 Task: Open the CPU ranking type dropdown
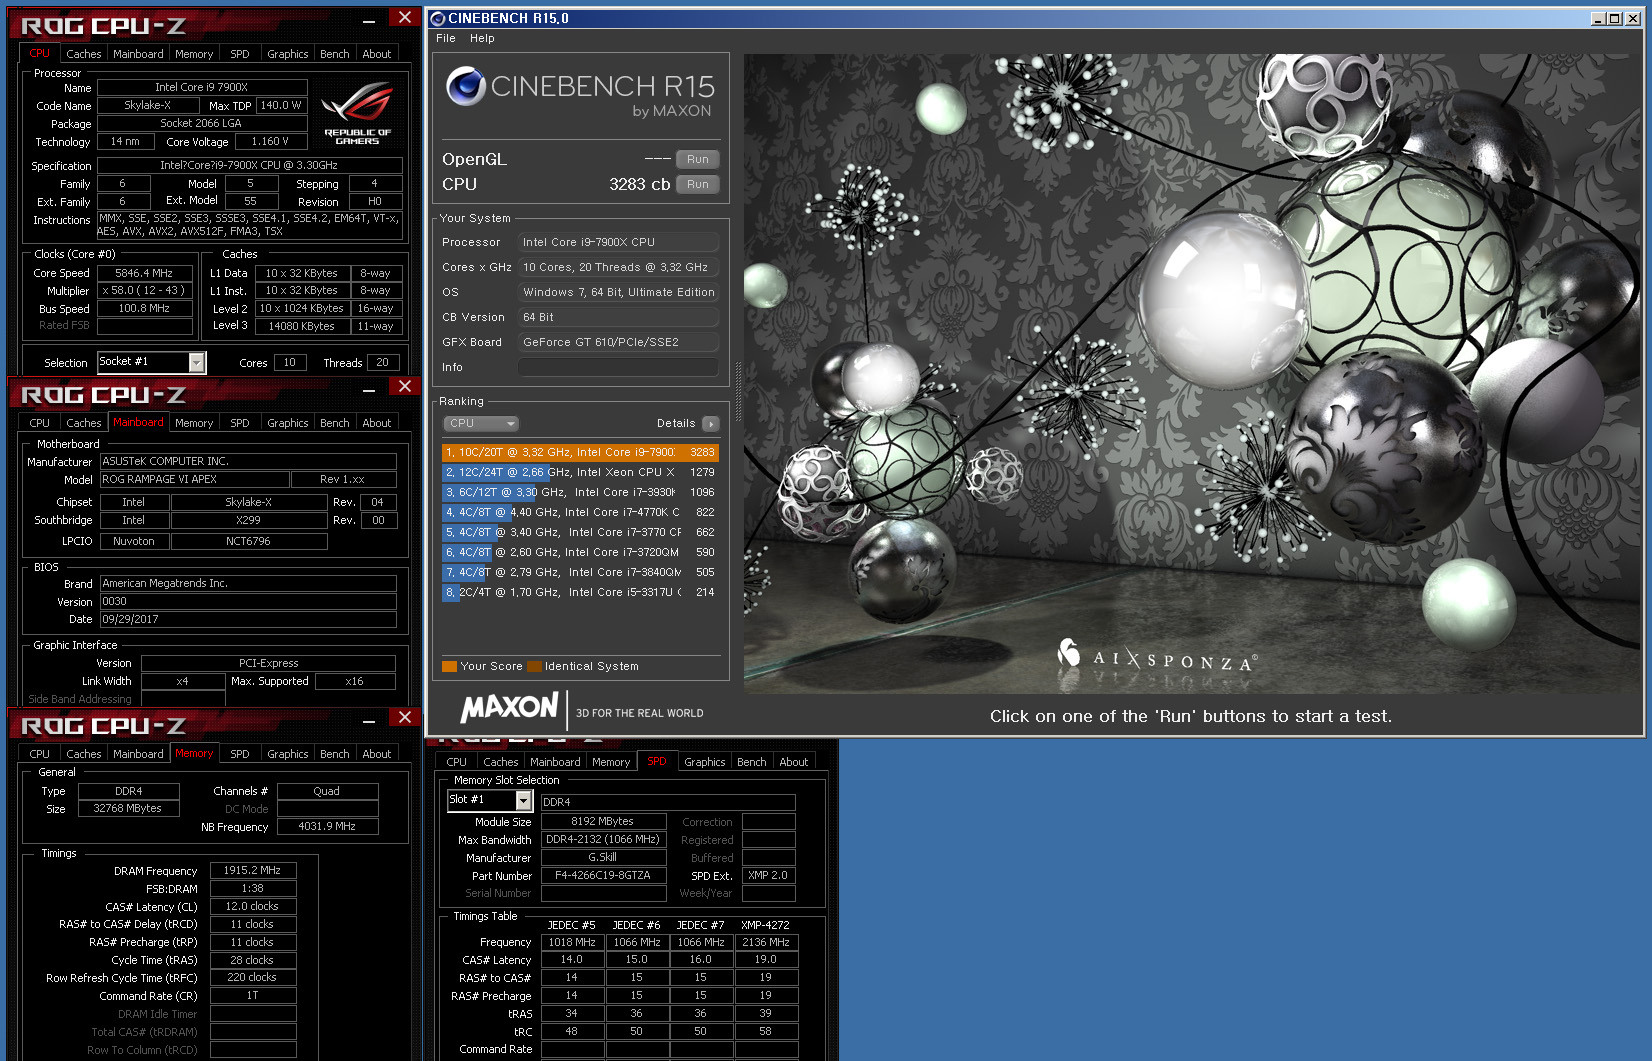481,423
